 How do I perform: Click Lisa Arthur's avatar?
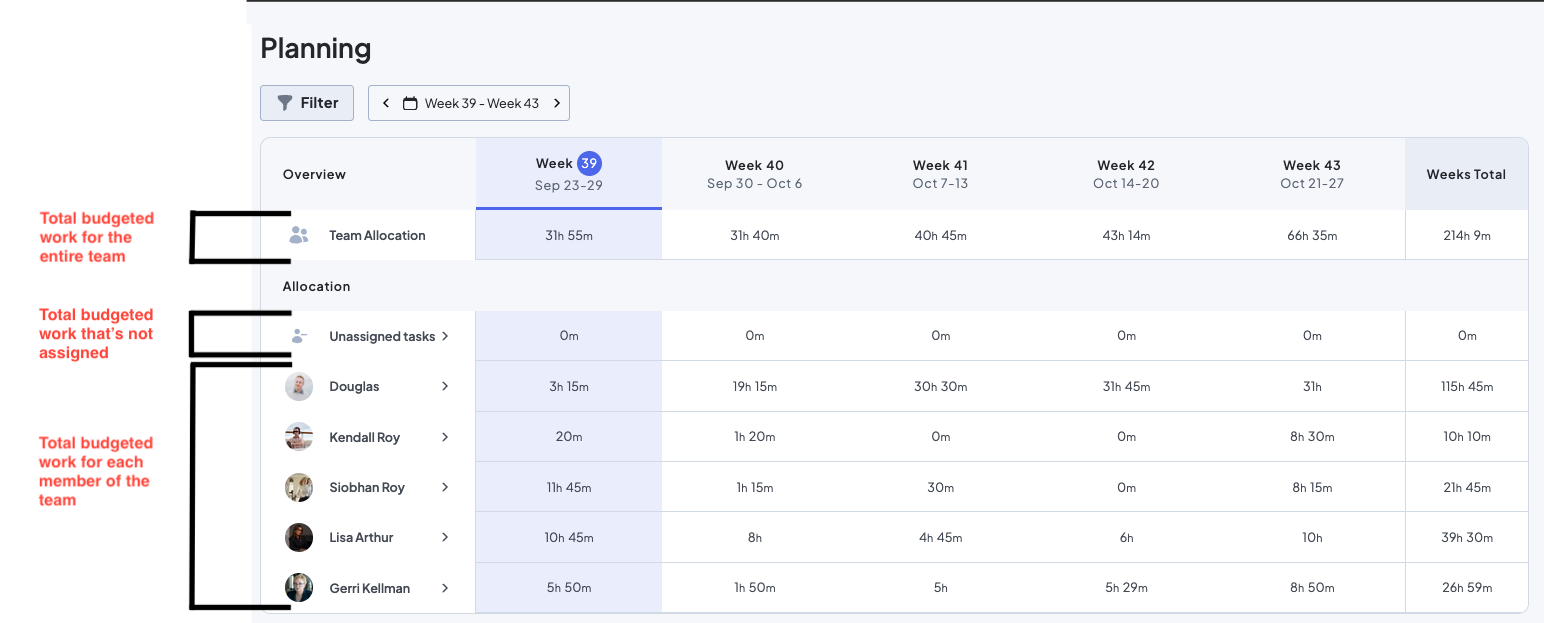[299, 537]
